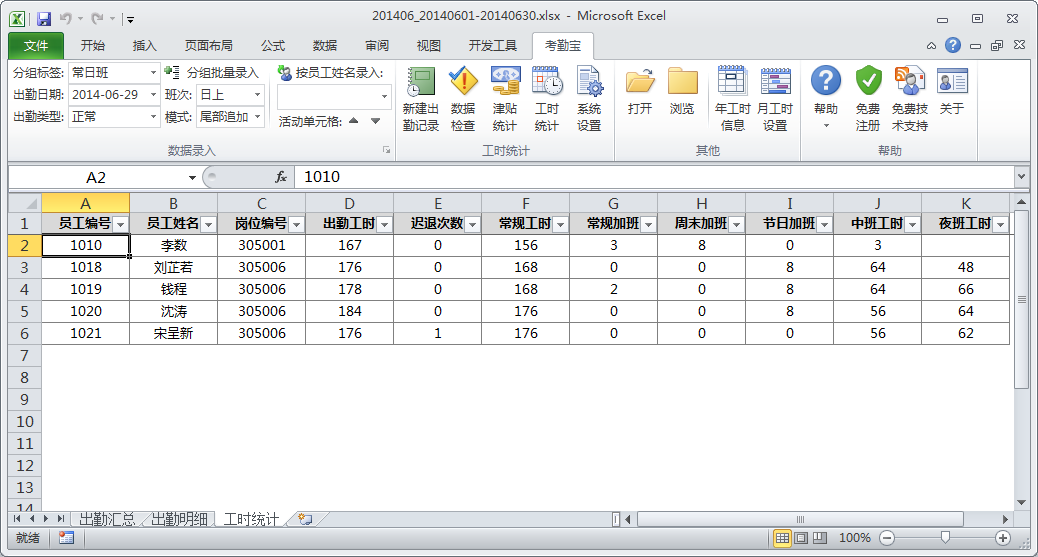Switch to the 公式 ribbon tab
Viewport: 1038px width, 557px height.
coord(273,46)
